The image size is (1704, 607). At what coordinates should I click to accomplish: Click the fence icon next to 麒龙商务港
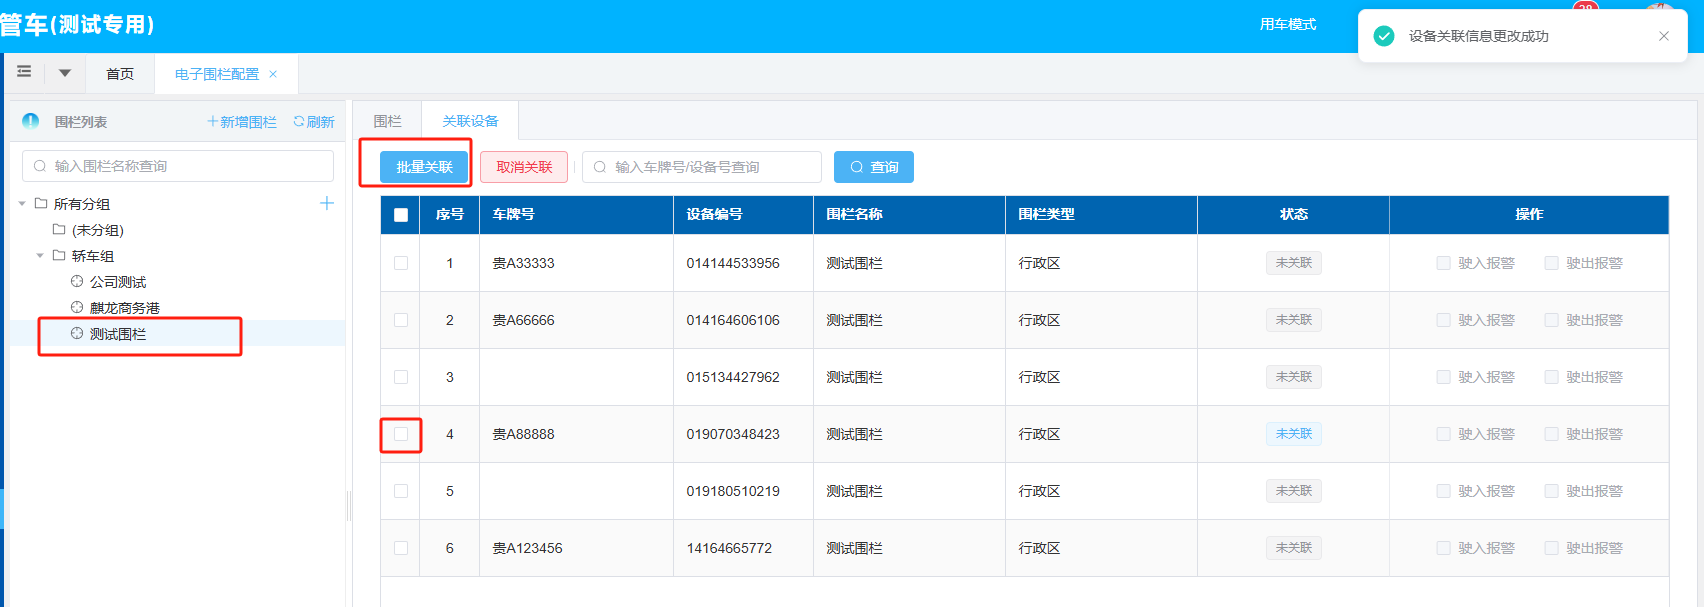tap(77, 308)
